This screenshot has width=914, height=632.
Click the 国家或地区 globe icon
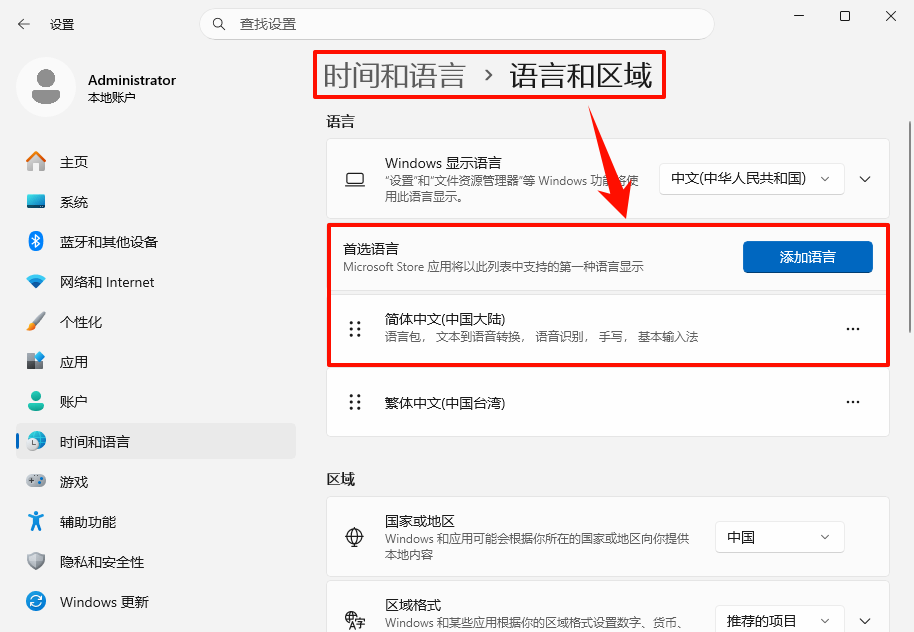tap(354, 537)
